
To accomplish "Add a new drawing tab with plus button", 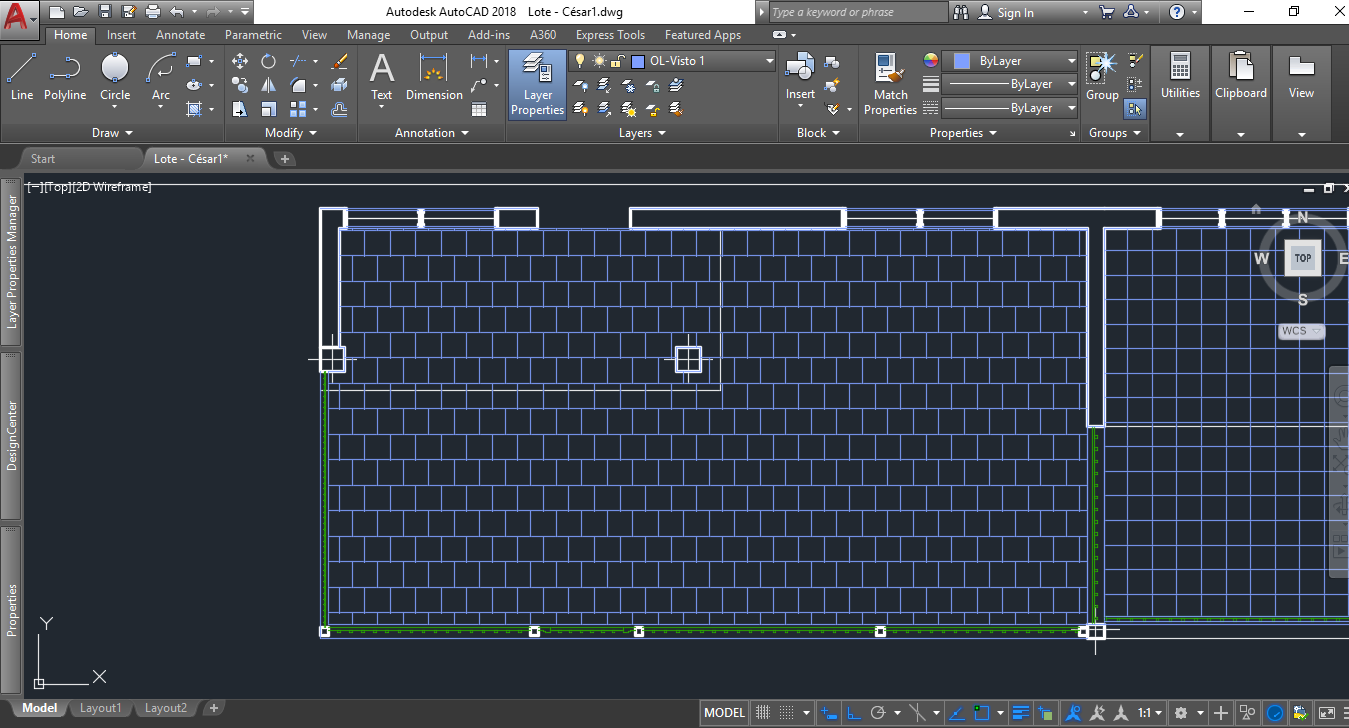I will pyautogui.click(x=284, y=158).
